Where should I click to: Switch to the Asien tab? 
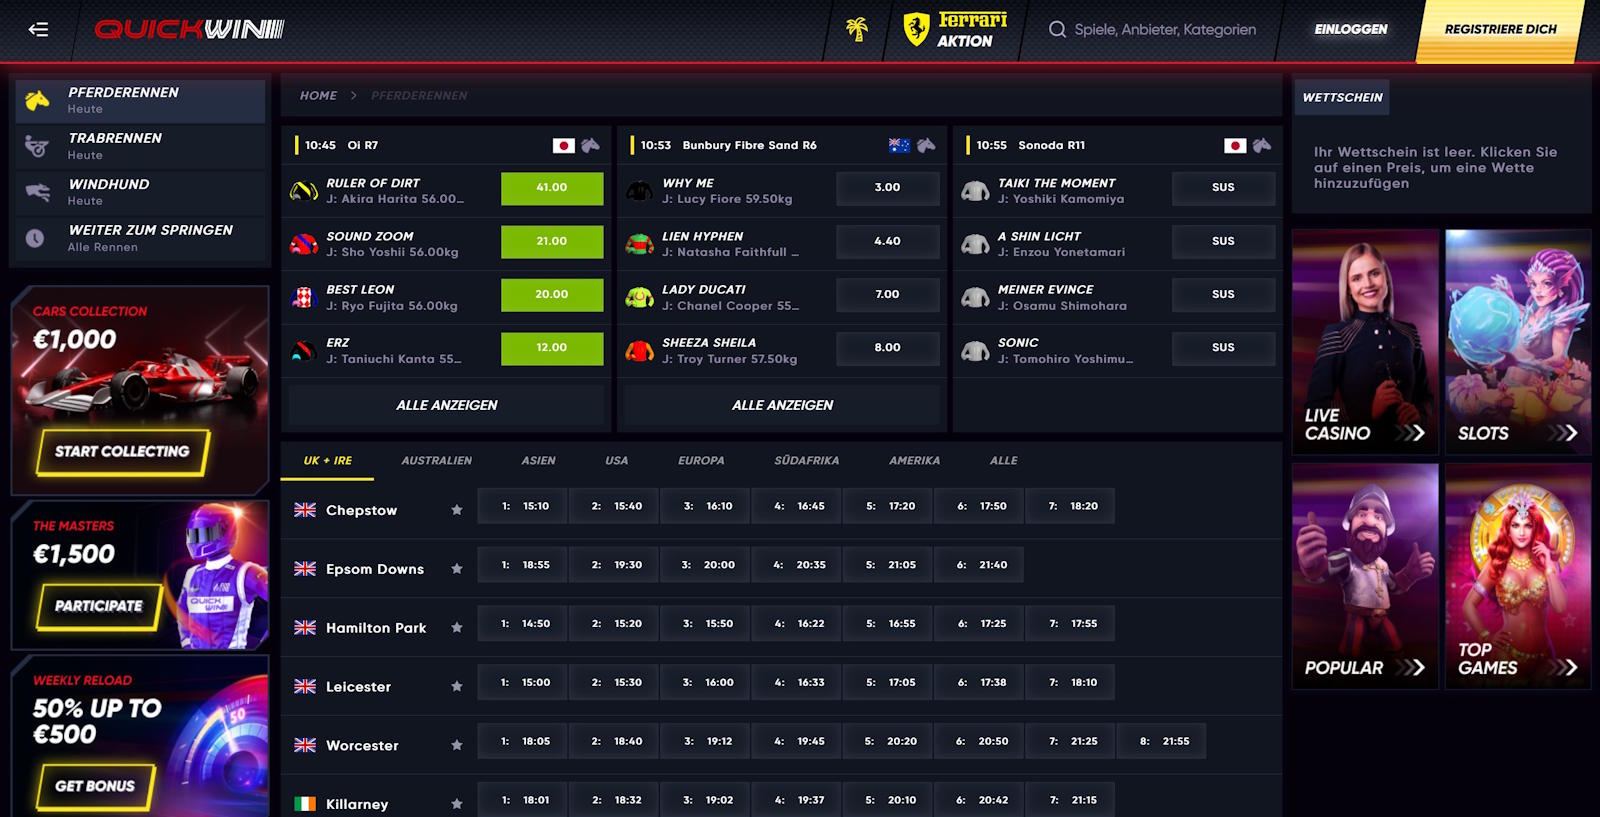click(x=538, y=461)
